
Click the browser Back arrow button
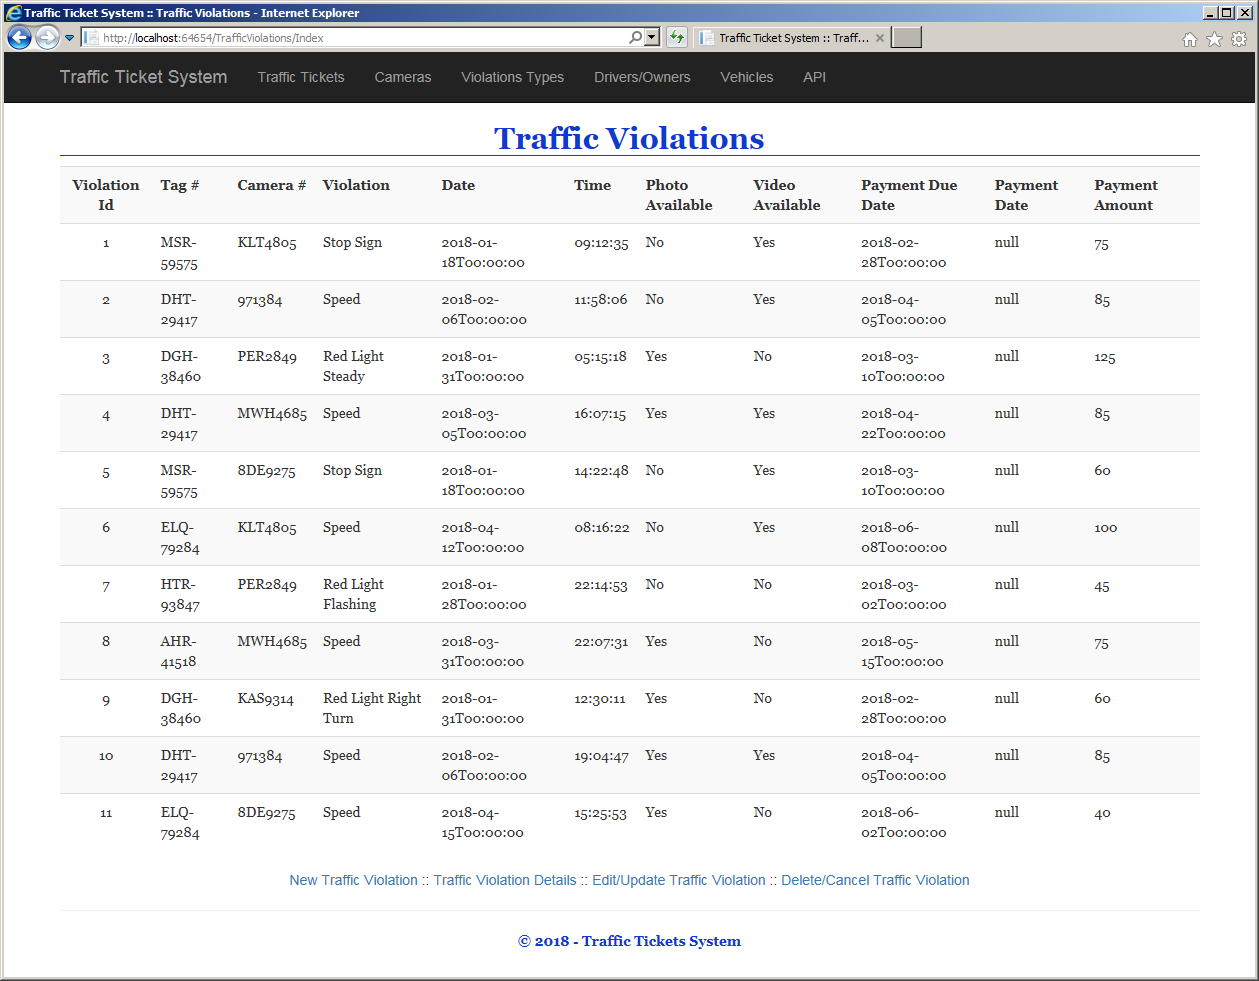(x=19, y=38)
